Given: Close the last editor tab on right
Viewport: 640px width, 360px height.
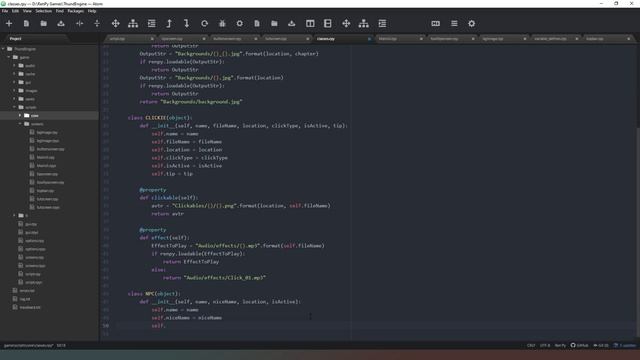Looking at the screenshot, I should pyautogui.click(x=629, y=39).
